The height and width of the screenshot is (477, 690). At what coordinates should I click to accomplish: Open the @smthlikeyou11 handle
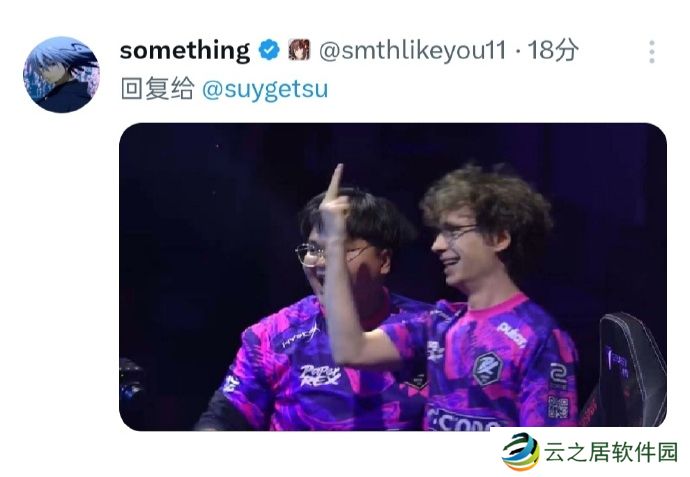click(x=412, y=50)
